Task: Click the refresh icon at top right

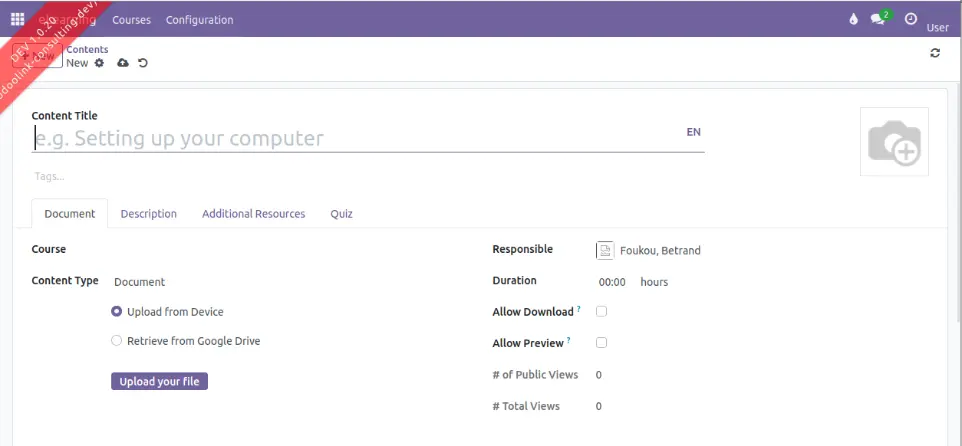Action: pyautogui.click(x=935, y=53)
